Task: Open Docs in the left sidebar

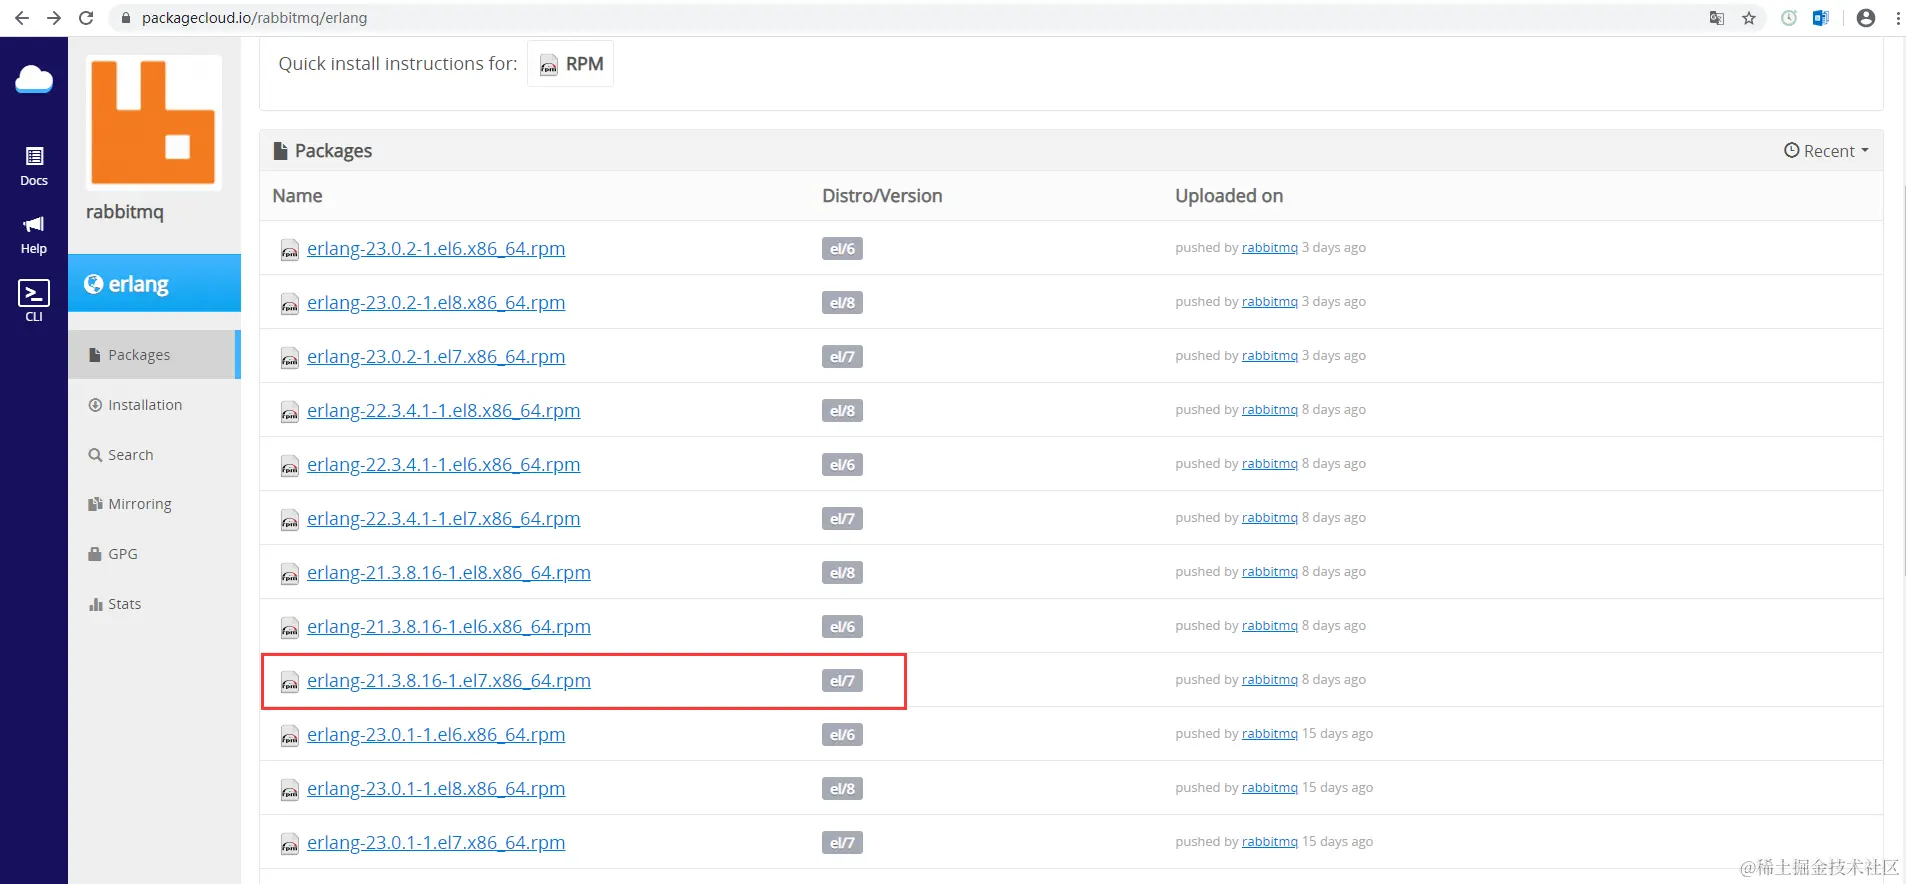Action: [34, 166]
